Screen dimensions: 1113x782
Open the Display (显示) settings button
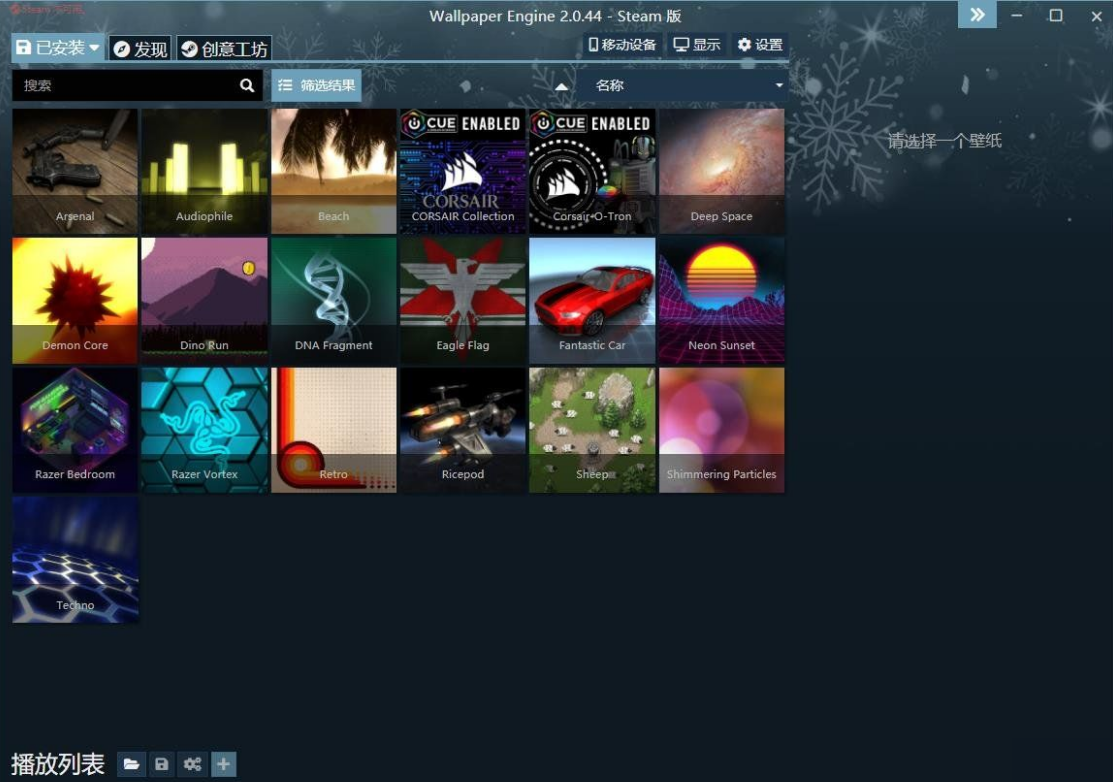click(x=697, y=45)
